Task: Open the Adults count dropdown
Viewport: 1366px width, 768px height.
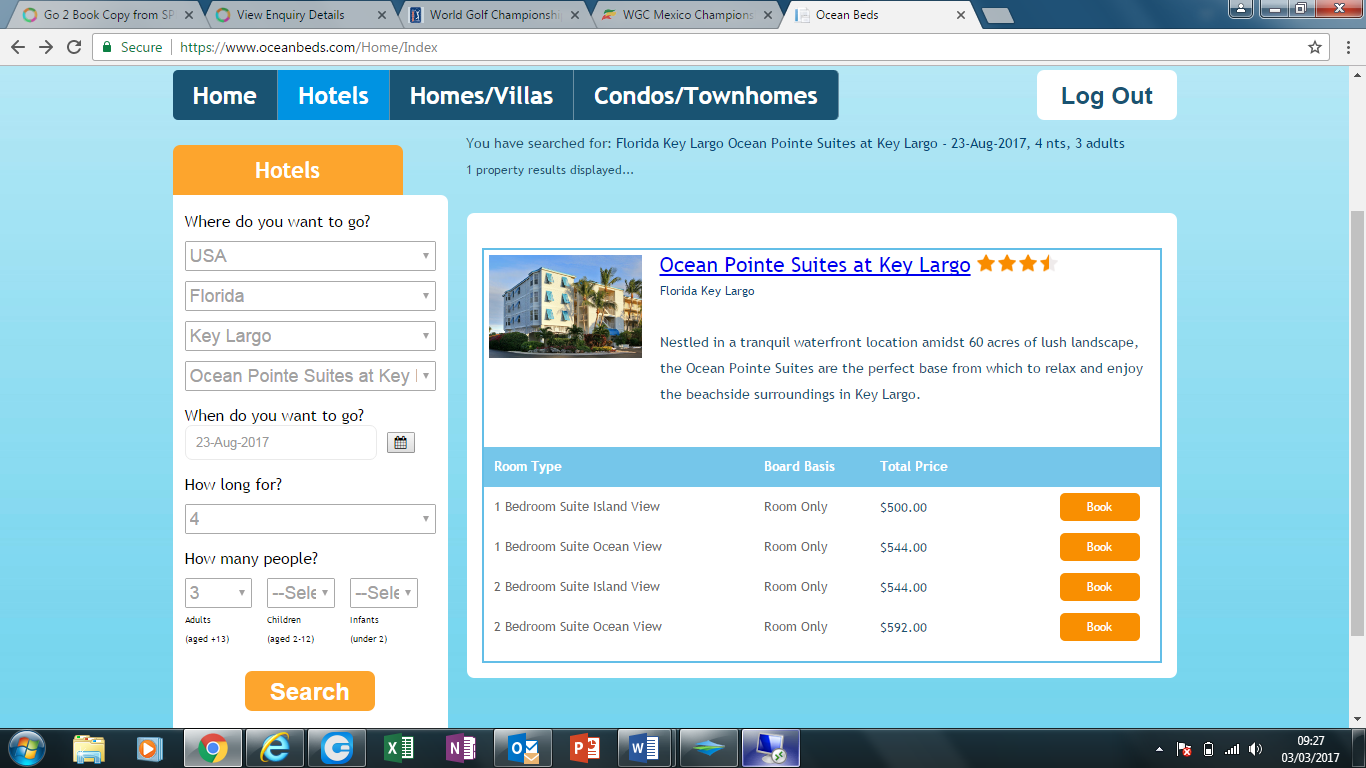Action: pos(218,593)
